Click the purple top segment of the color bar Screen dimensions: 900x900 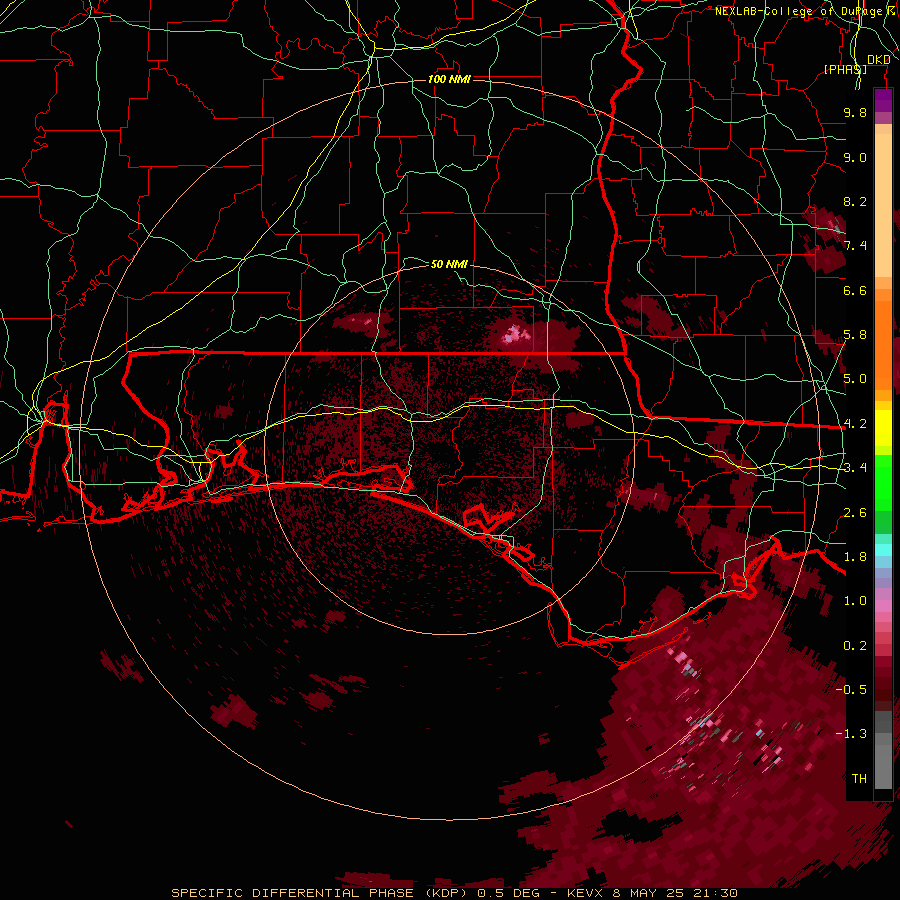883,100
